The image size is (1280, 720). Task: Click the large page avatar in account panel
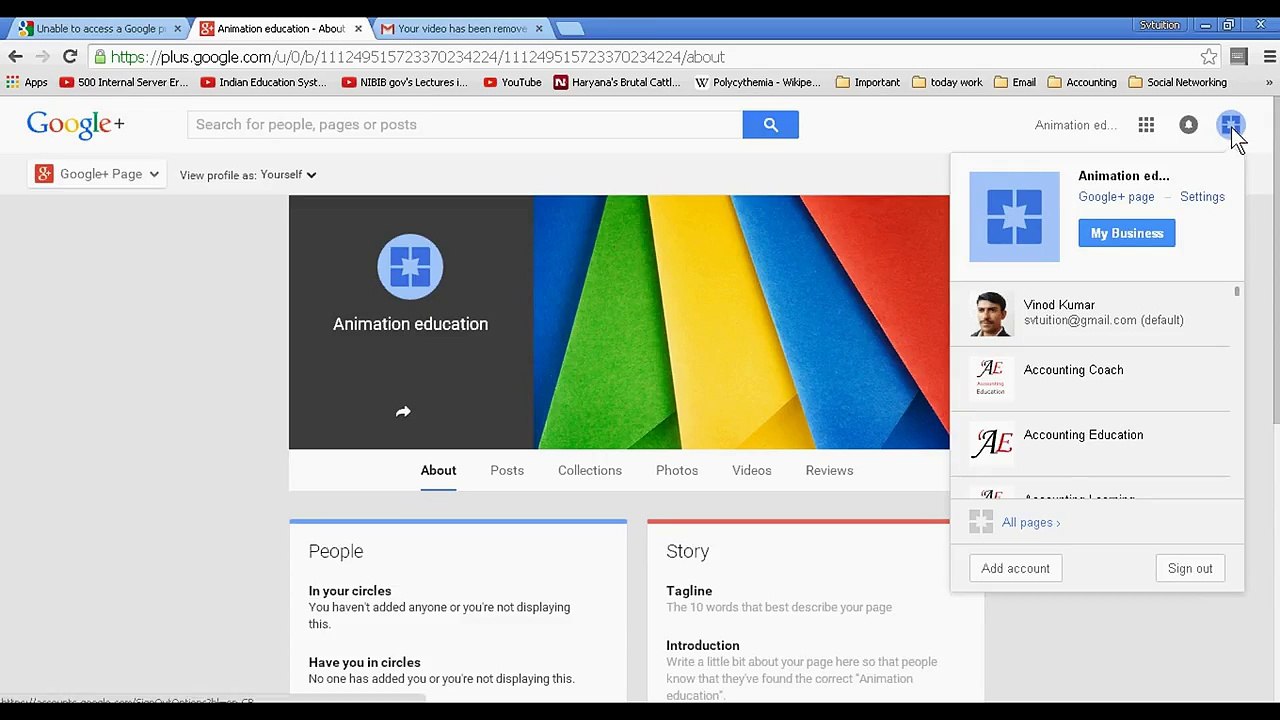(1014, 217)
